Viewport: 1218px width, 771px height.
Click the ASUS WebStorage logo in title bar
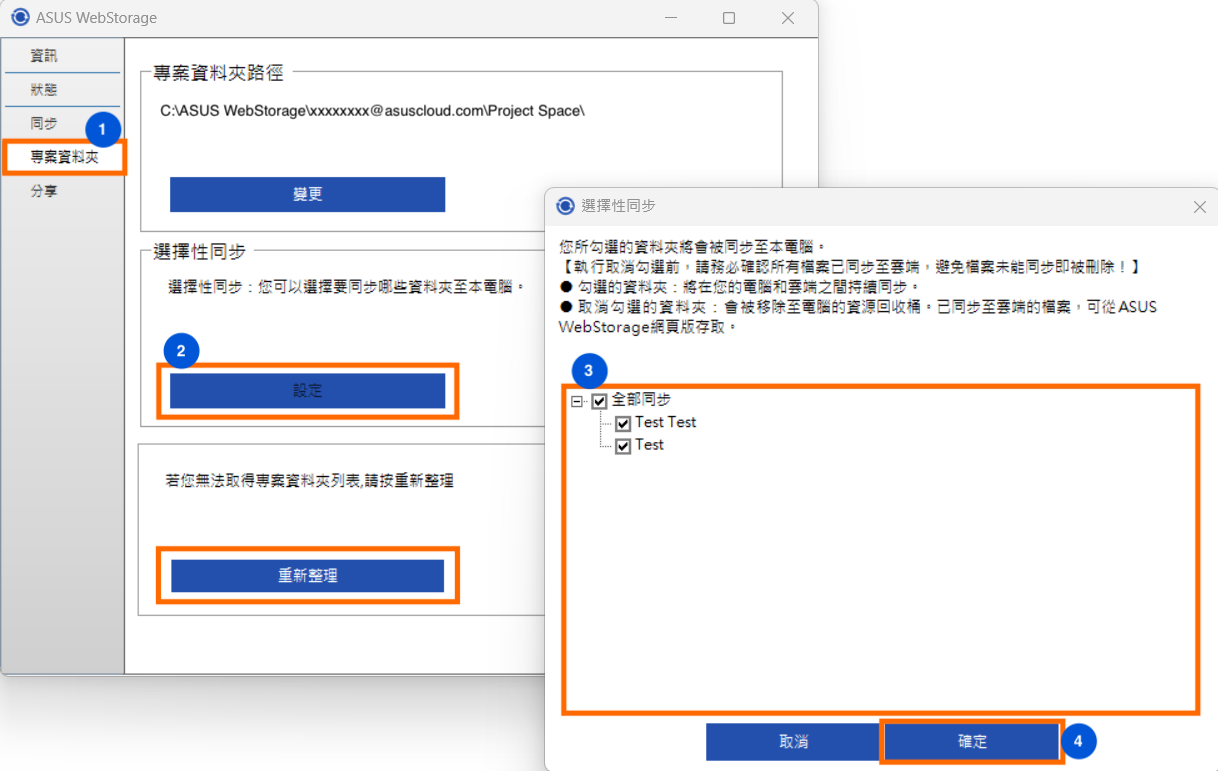19,18
